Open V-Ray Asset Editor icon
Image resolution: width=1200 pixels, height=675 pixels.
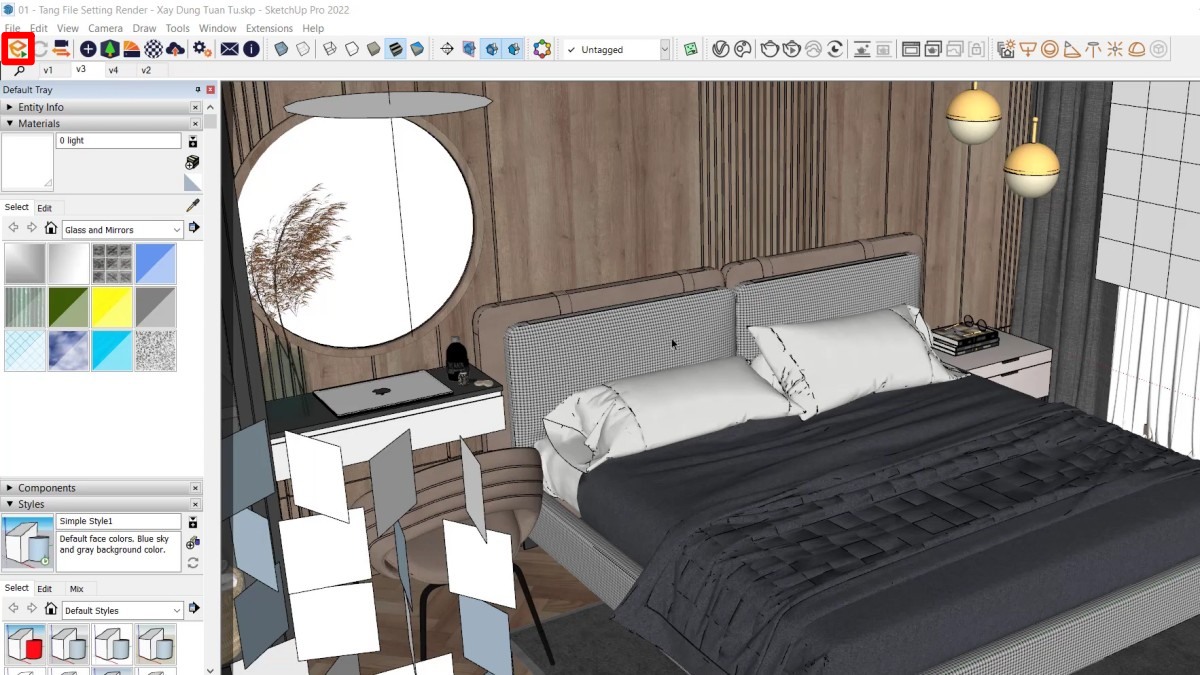[x=720, y=49]
